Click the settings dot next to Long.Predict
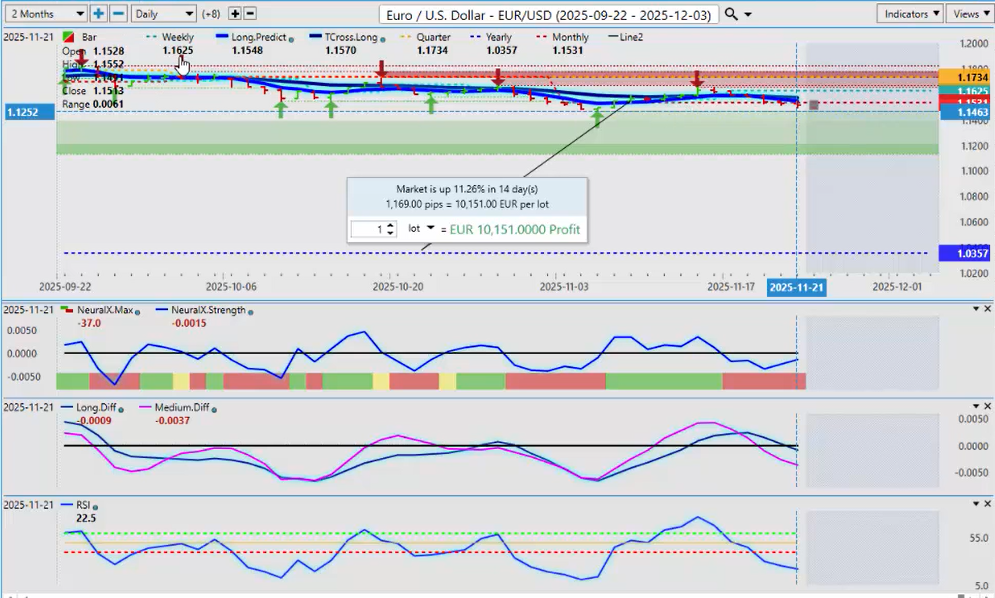This screenshot has width=995, height=598. 288,38
